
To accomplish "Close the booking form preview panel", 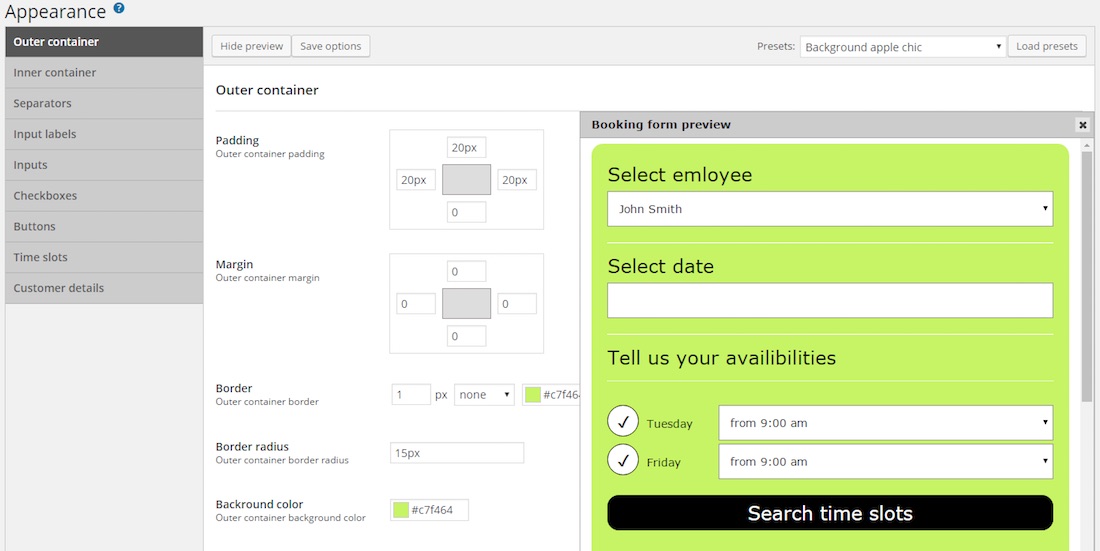I will click(x=1082, y=125).
